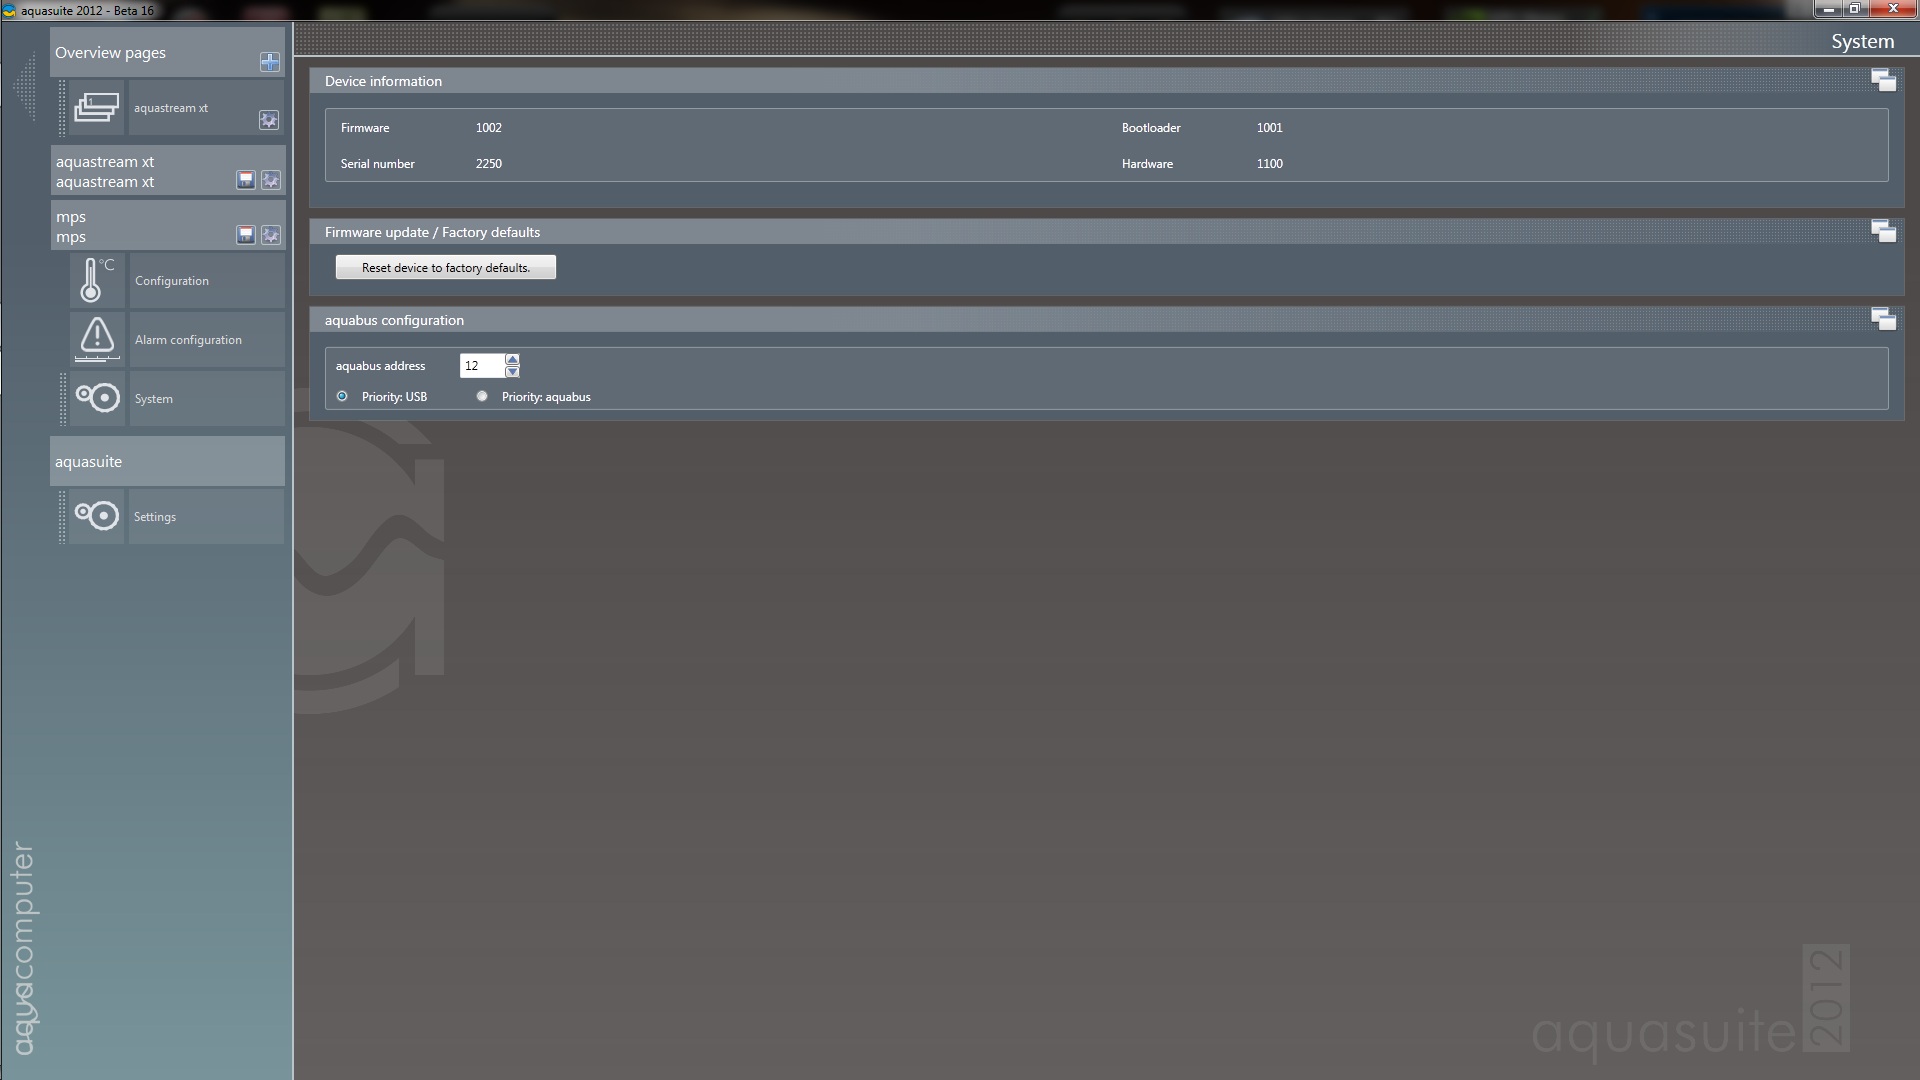This screenshot has width=1920, height=1080.
Task: Click save icon on mps device
Action: coord(245,235)
